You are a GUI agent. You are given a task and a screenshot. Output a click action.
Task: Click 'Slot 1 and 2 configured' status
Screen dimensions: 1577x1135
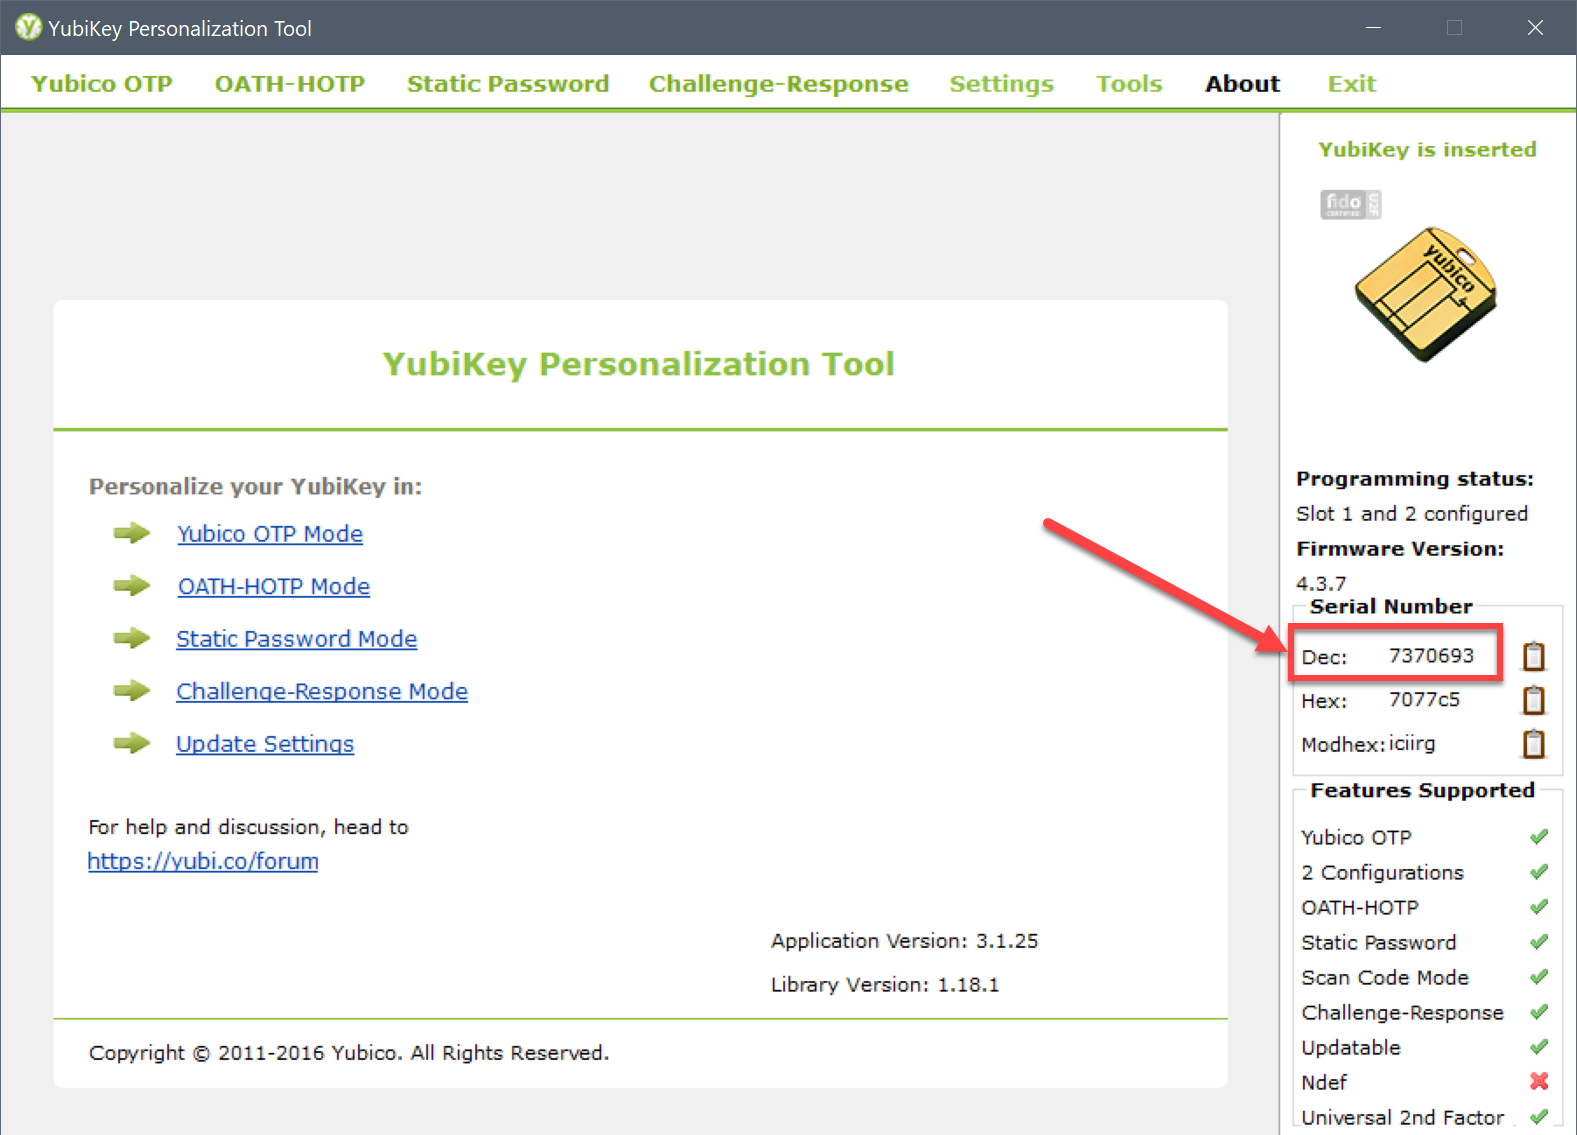1412,514
